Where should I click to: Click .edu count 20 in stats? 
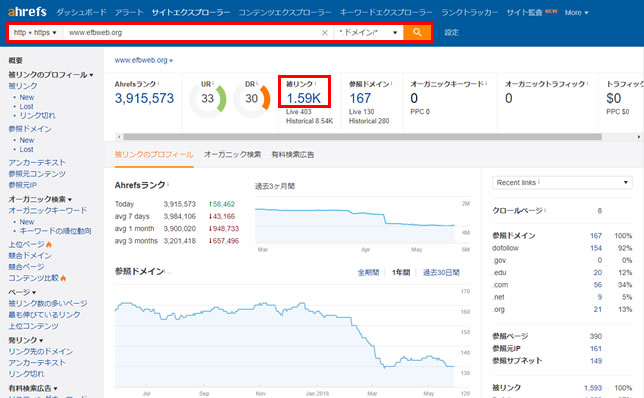pos(598,273)
